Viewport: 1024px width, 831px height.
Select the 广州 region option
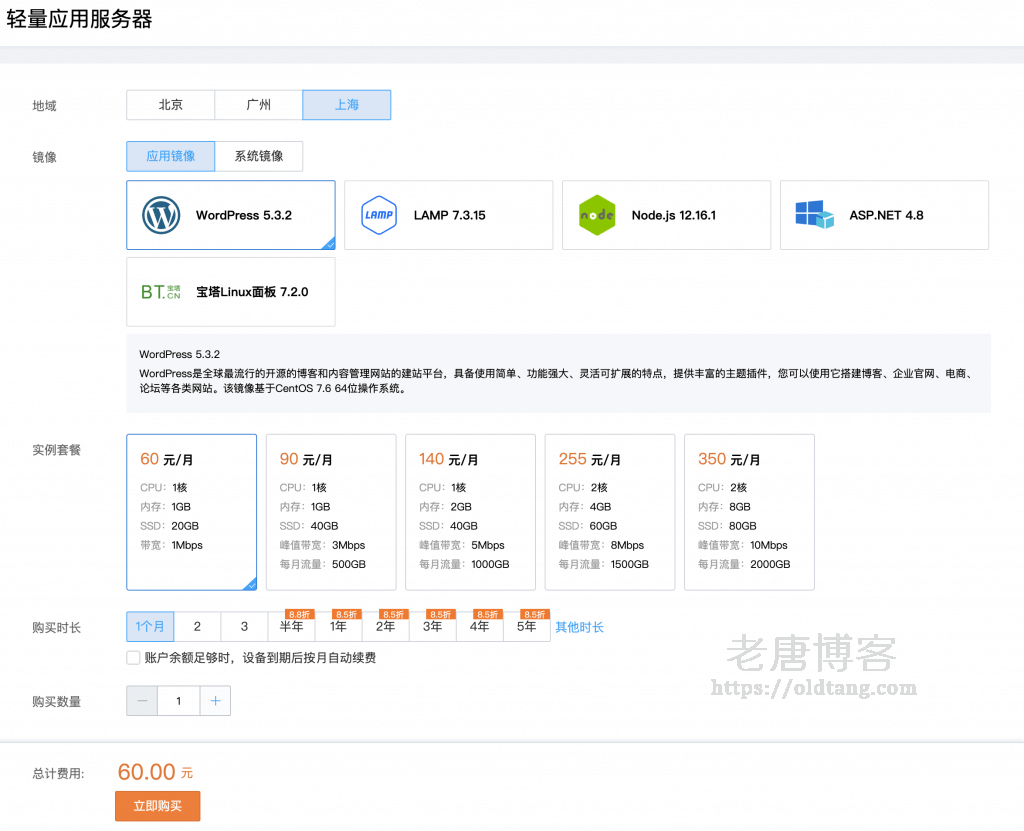pyautogui.click(x=258, y=105)
